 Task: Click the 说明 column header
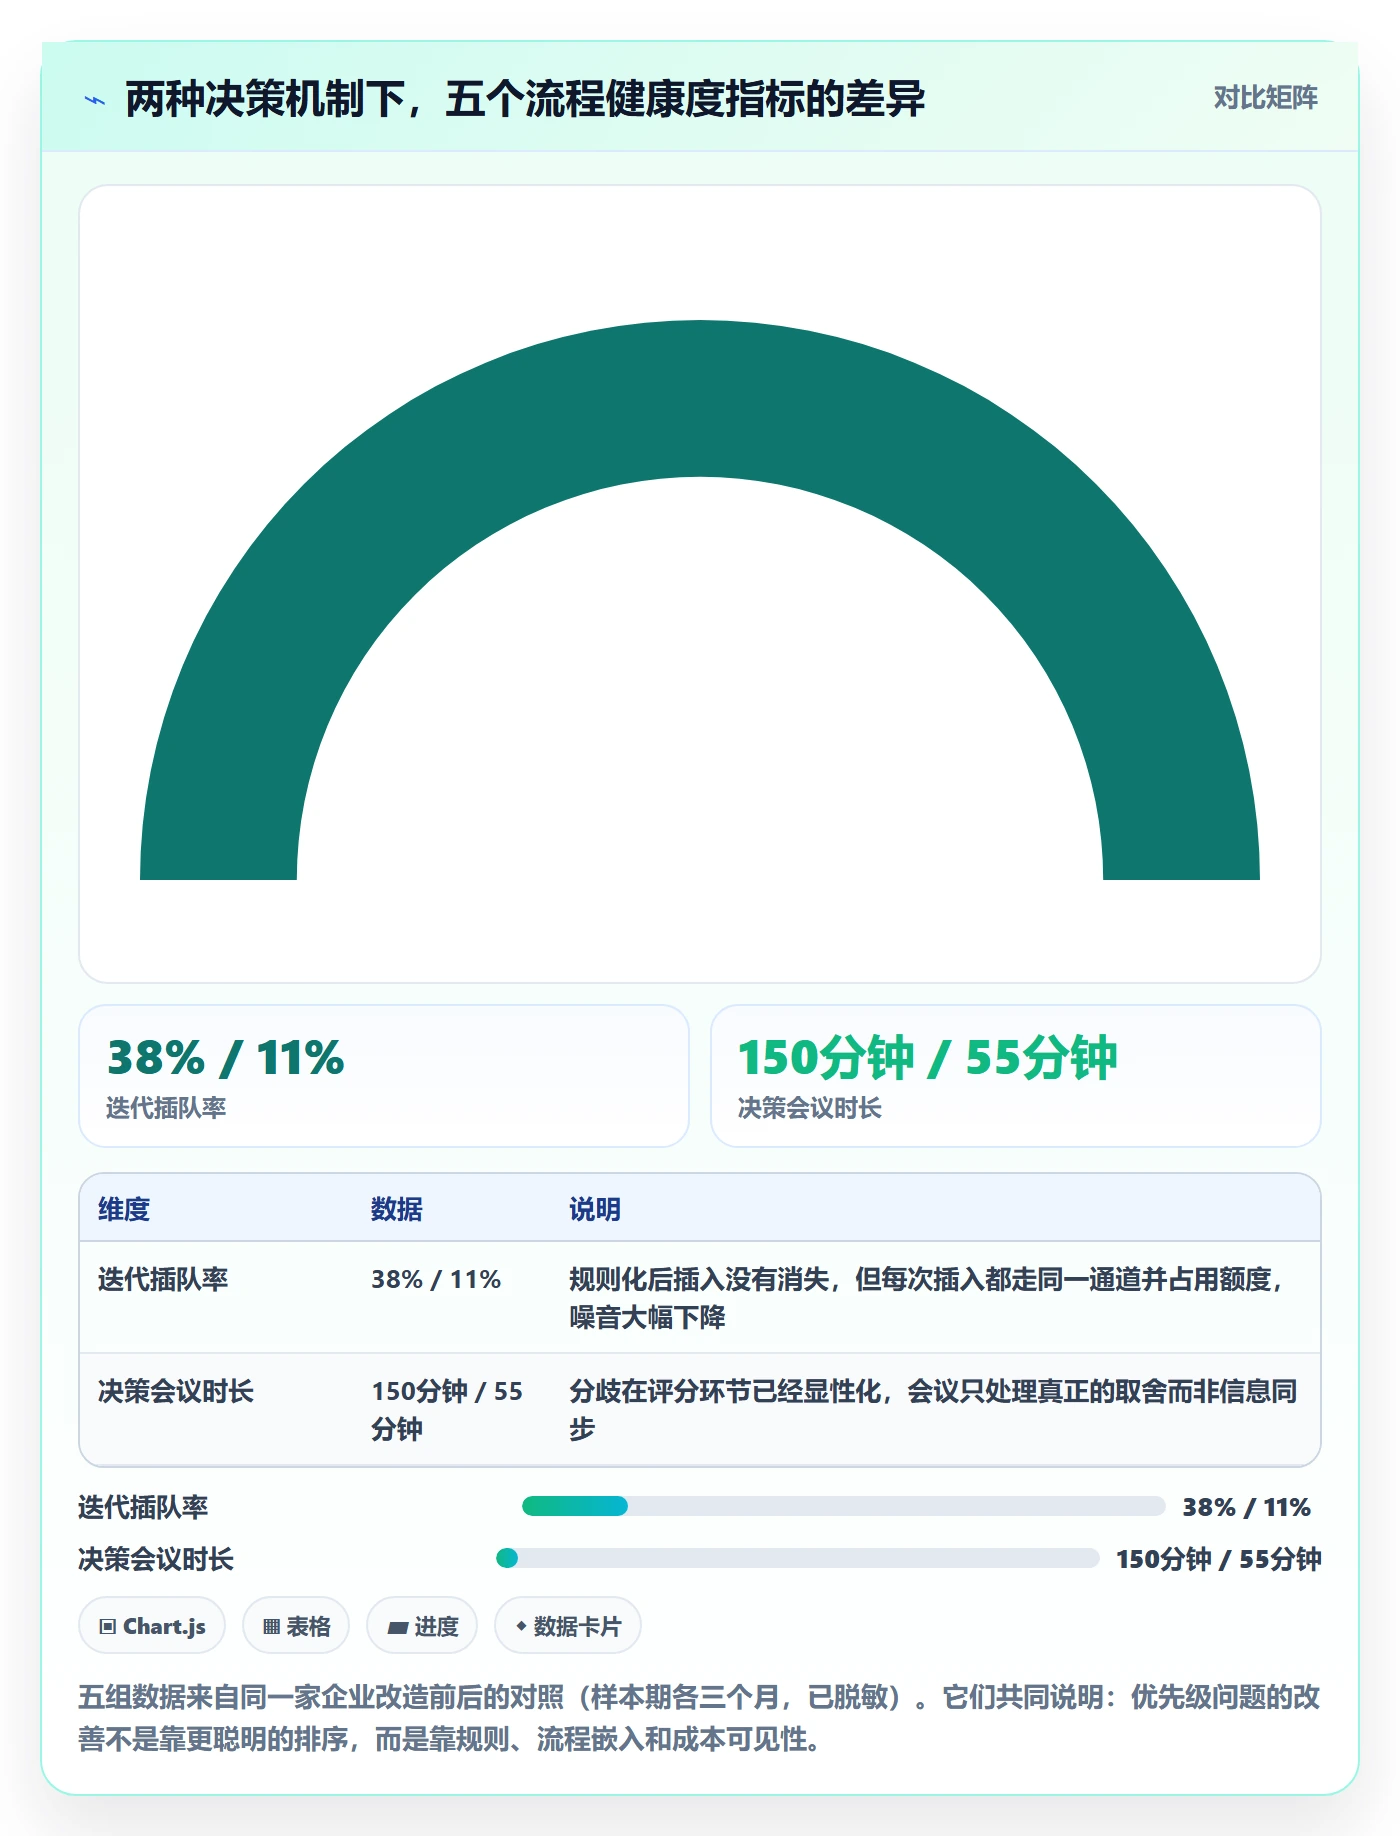pyautogui.click(x=595, y=1209)
